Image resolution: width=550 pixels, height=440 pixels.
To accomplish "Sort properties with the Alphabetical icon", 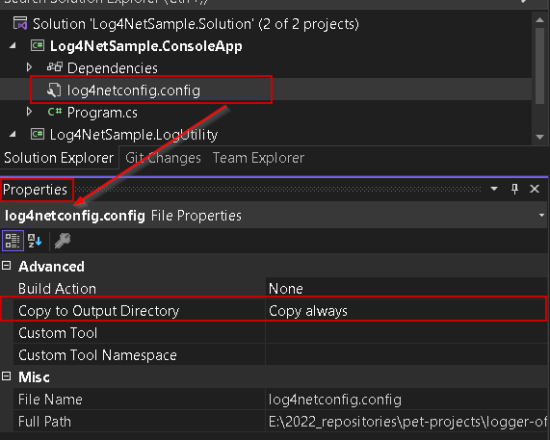I will click(x=35, y=241).
